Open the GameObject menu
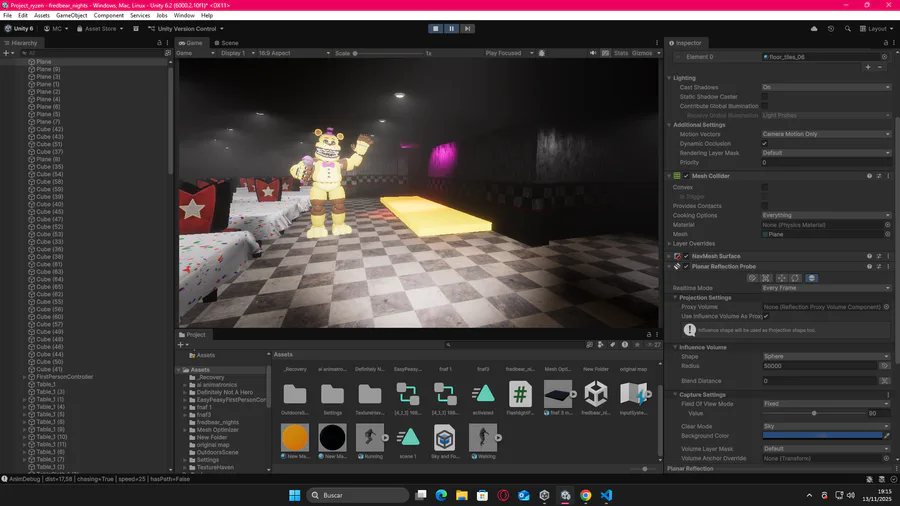The image size is (900, 506). coord(72,15)
